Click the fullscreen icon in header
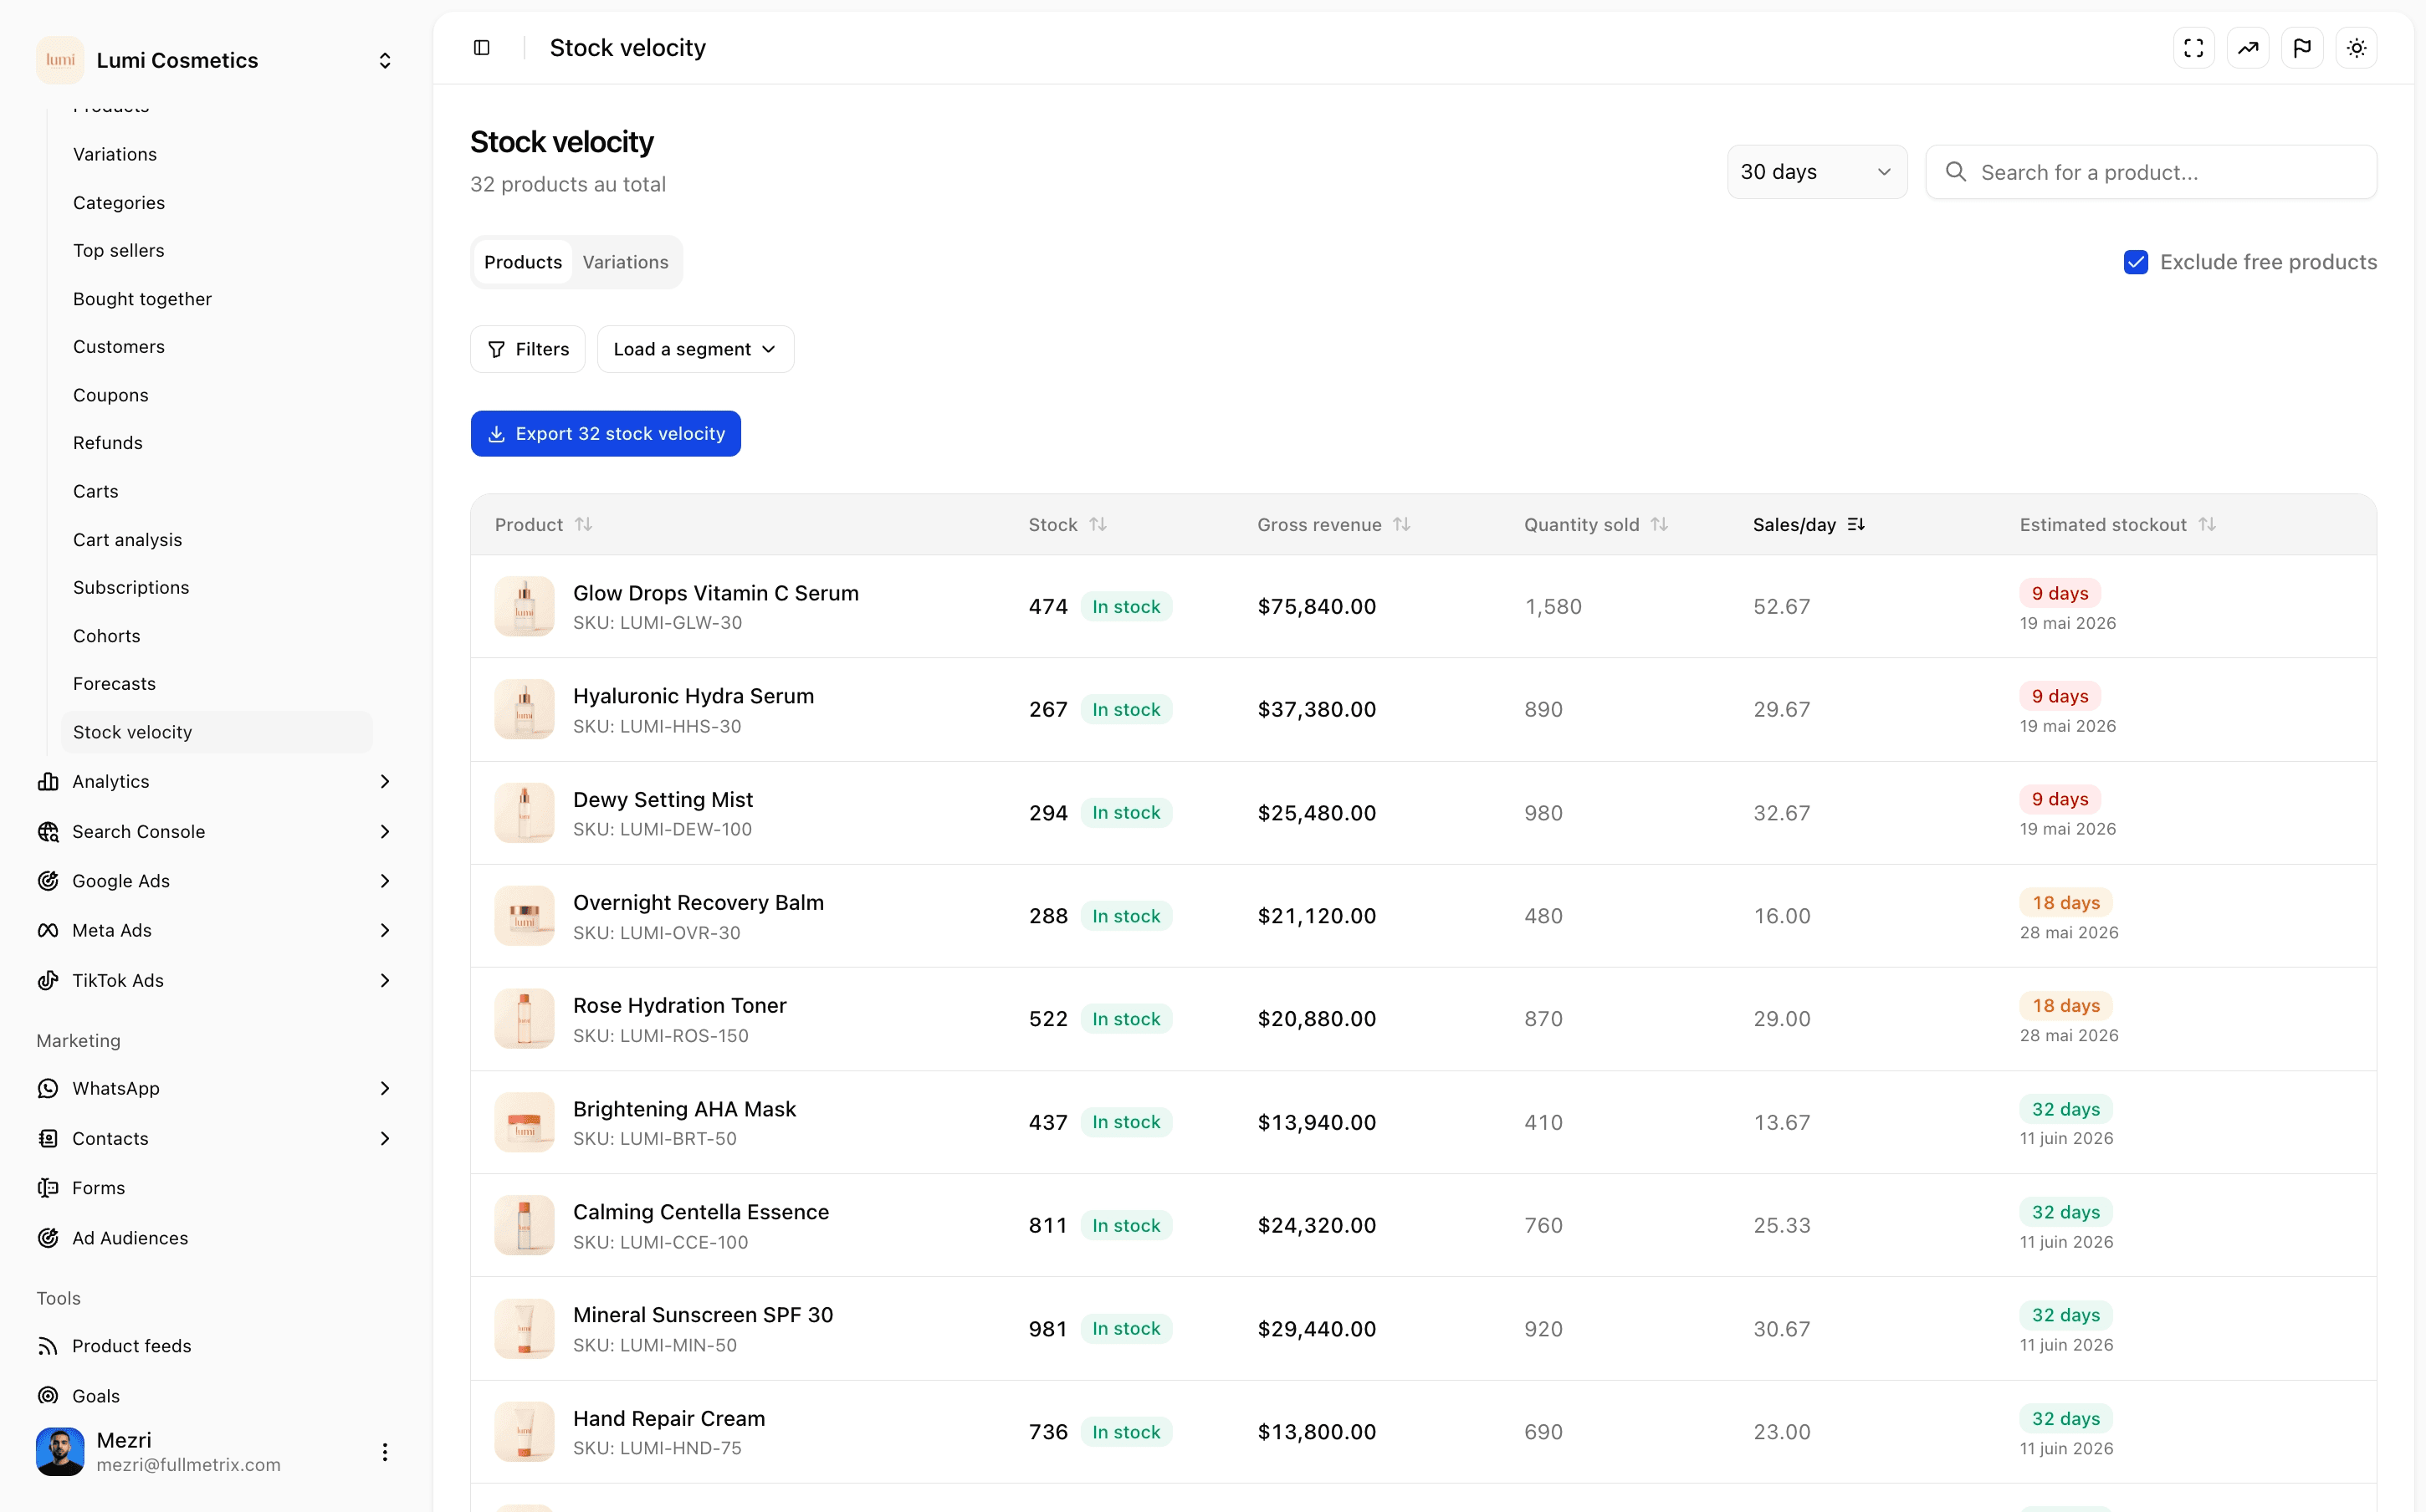 click(x=2193, y=48)
